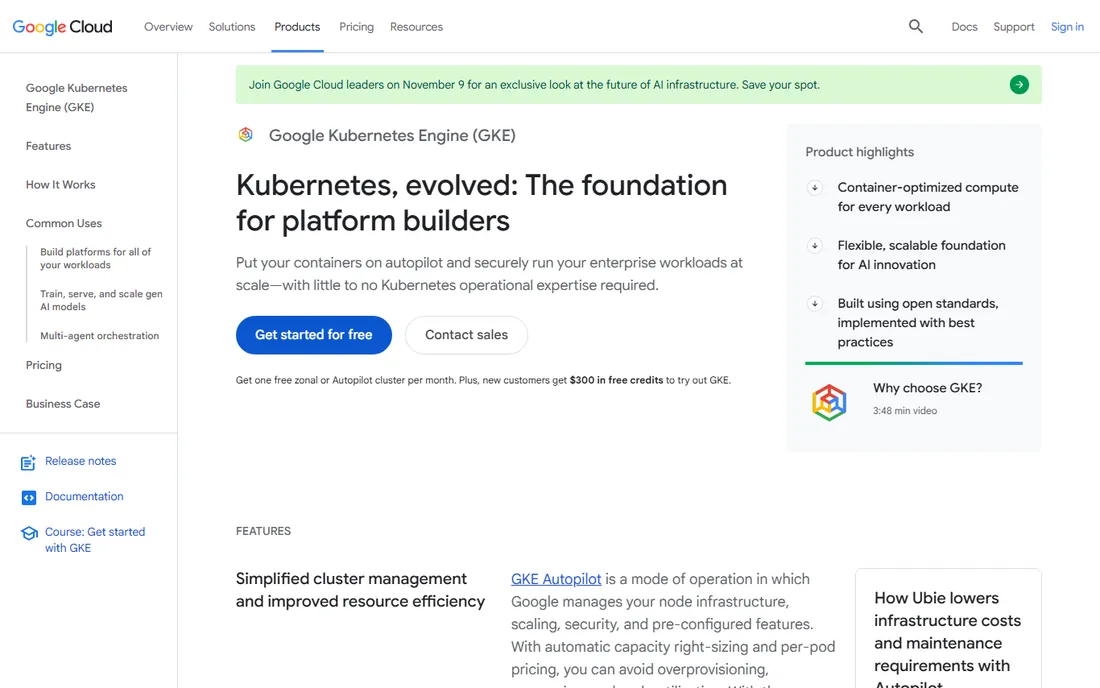Expand Container-optimized compute highlight arrow
This screenshot has height=688, width=1100.
point(814,187)
